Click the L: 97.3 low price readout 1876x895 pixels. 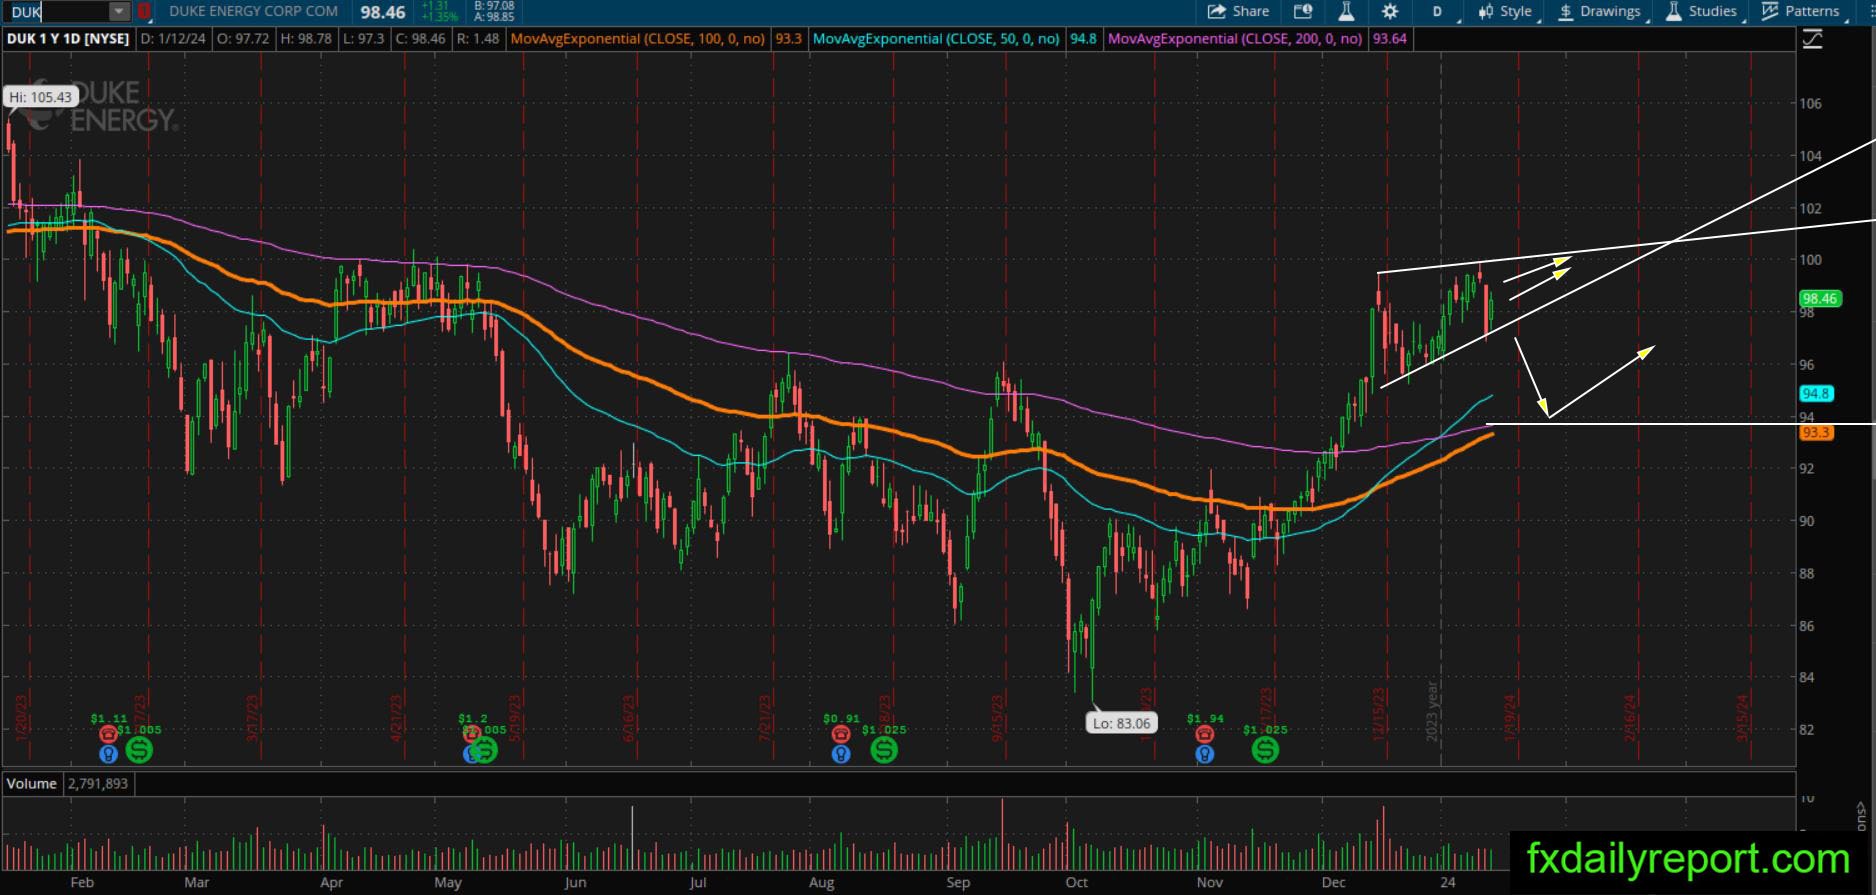pyautogui.click(x=363, y=39)
